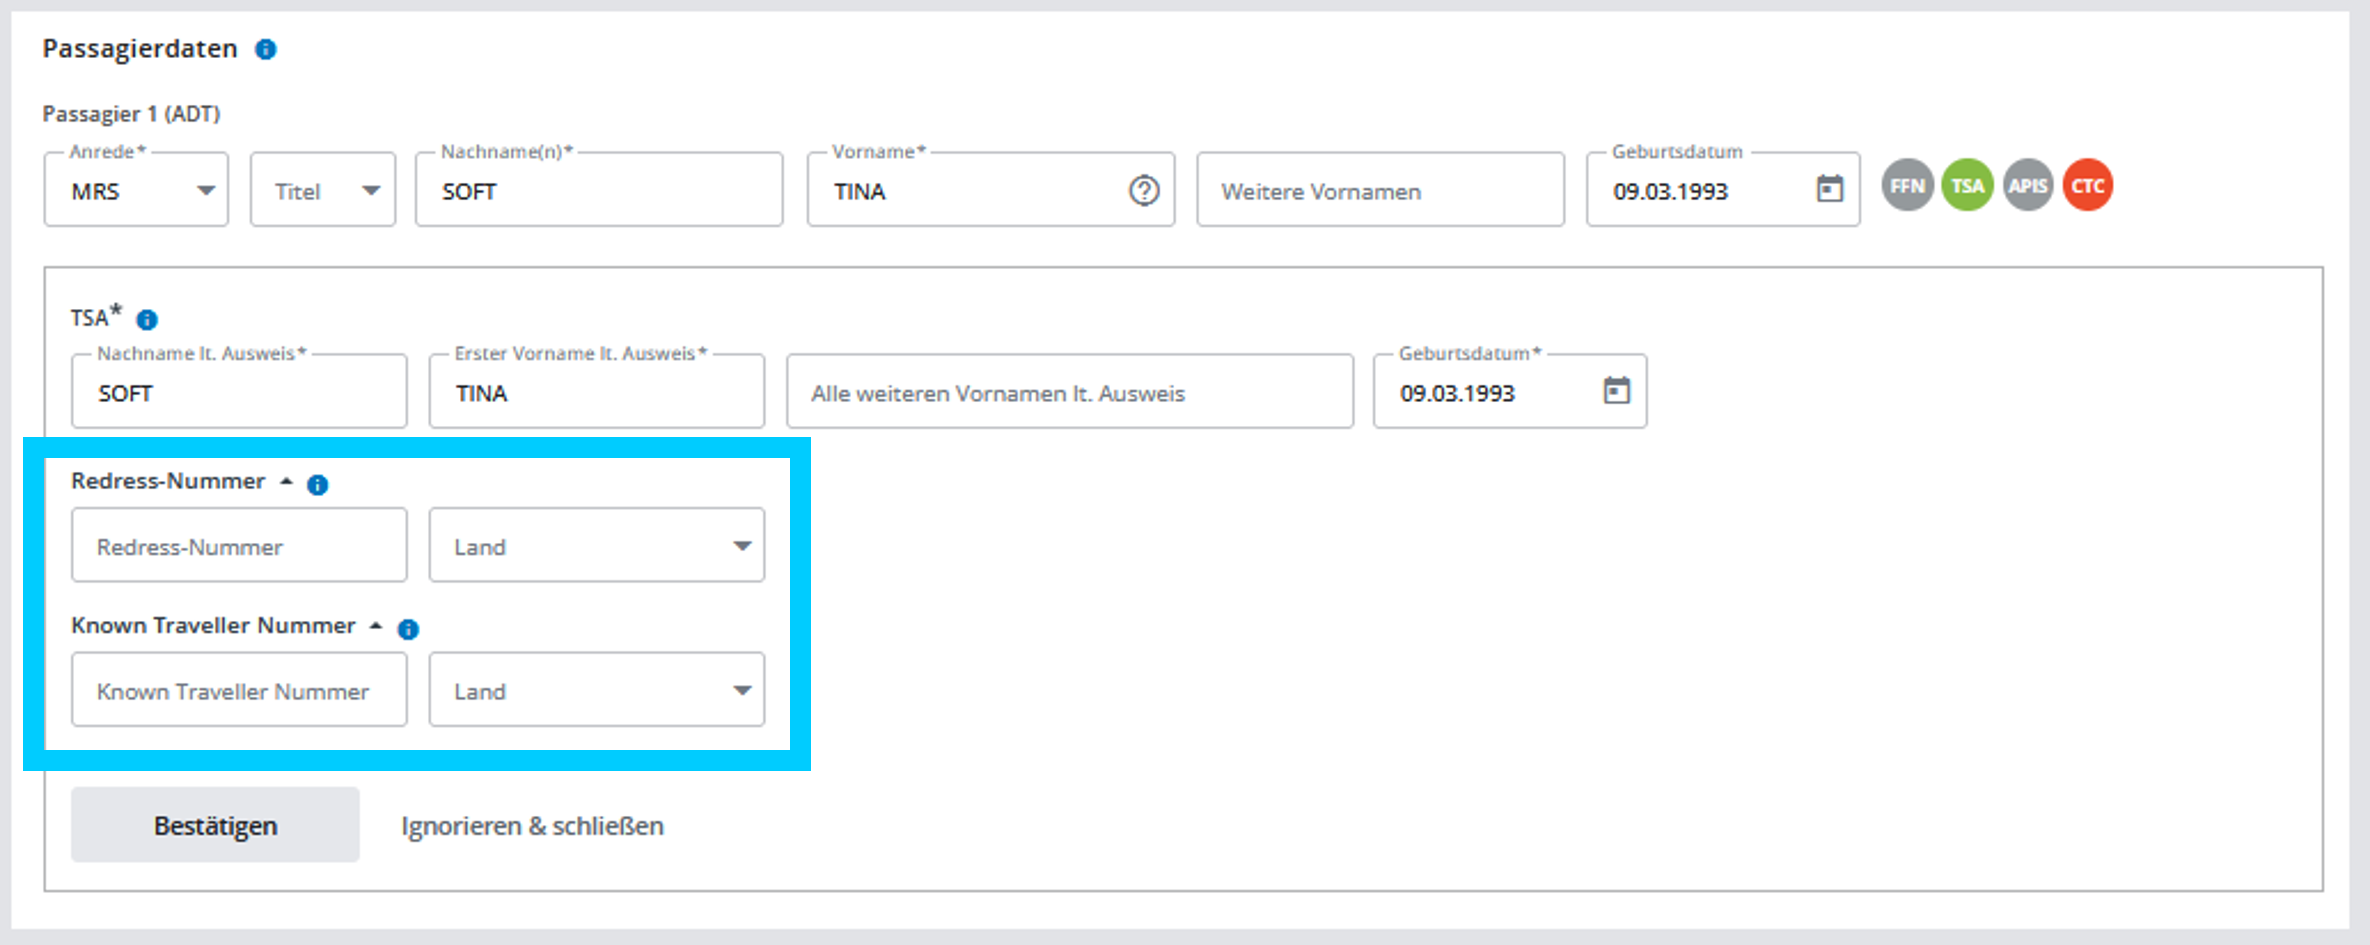Open Land dropdown for Redress-Nummer
Image resolution: width=2370 pixels, height=945 pixels.
pos(596,546)
